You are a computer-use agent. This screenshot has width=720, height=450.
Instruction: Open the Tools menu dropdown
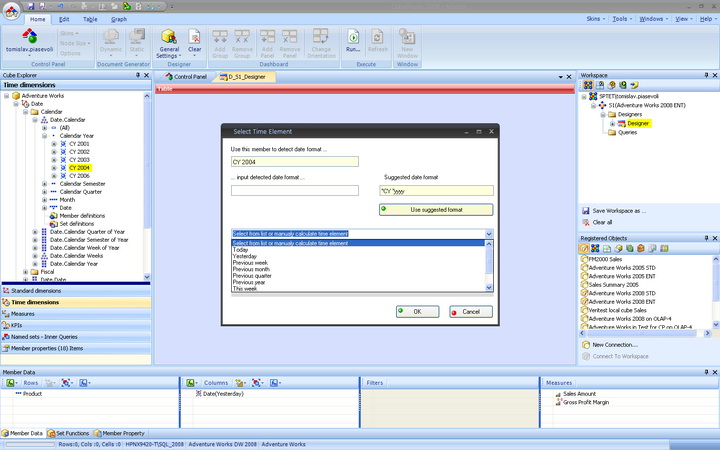622,19
